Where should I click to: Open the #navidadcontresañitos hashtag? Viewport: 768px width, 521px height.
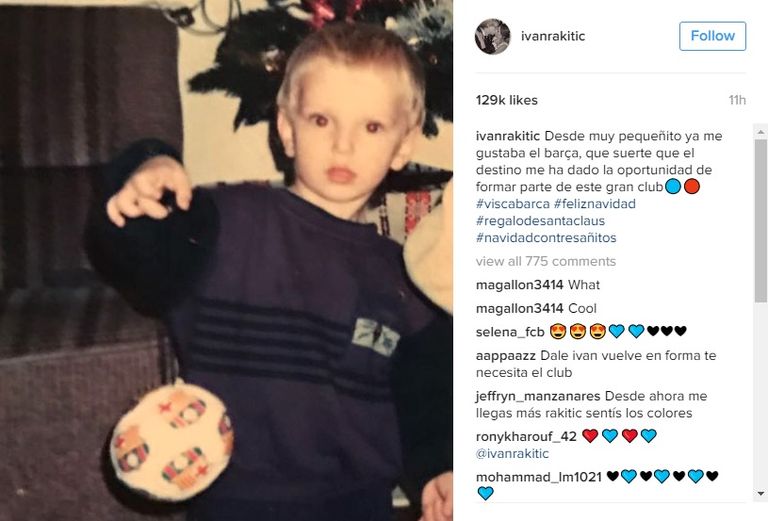[546, 237]
